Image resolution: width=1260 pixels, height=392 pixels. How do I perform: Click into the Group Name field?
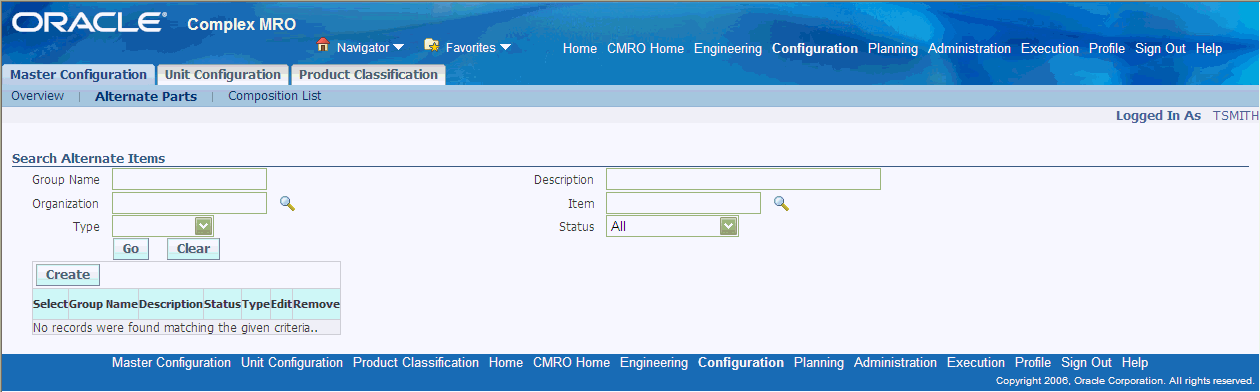pyautogui.click(x=190, y=179)
